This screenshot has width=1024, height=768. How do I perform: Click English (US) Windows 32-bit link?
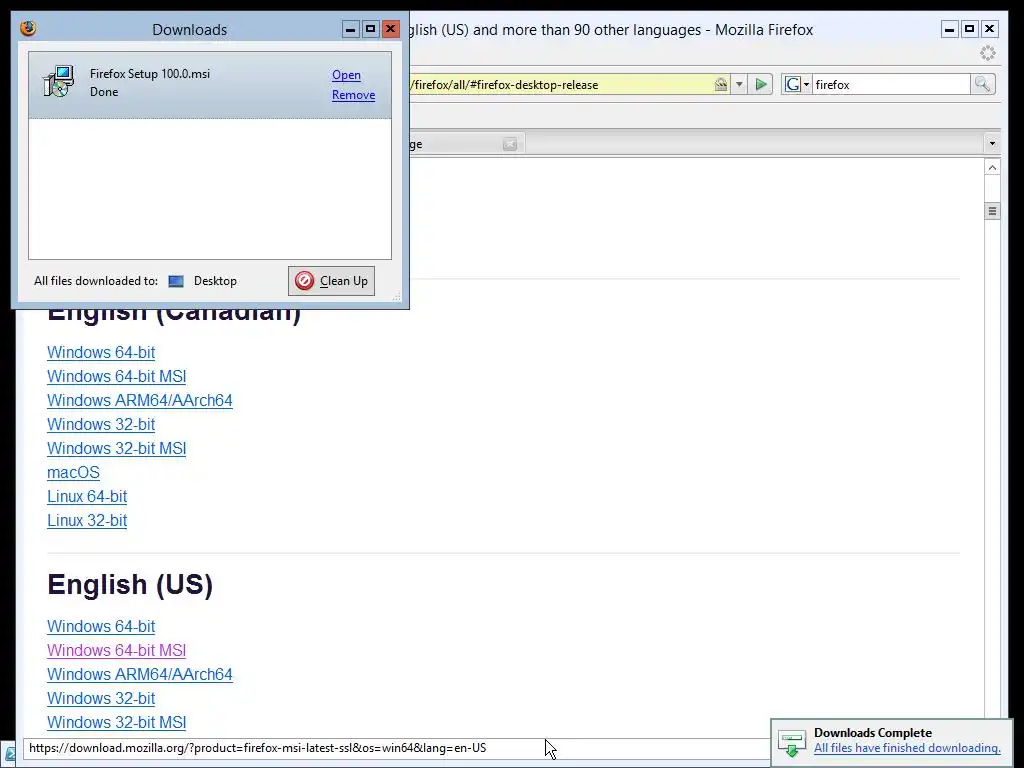[x=101, y=698]
